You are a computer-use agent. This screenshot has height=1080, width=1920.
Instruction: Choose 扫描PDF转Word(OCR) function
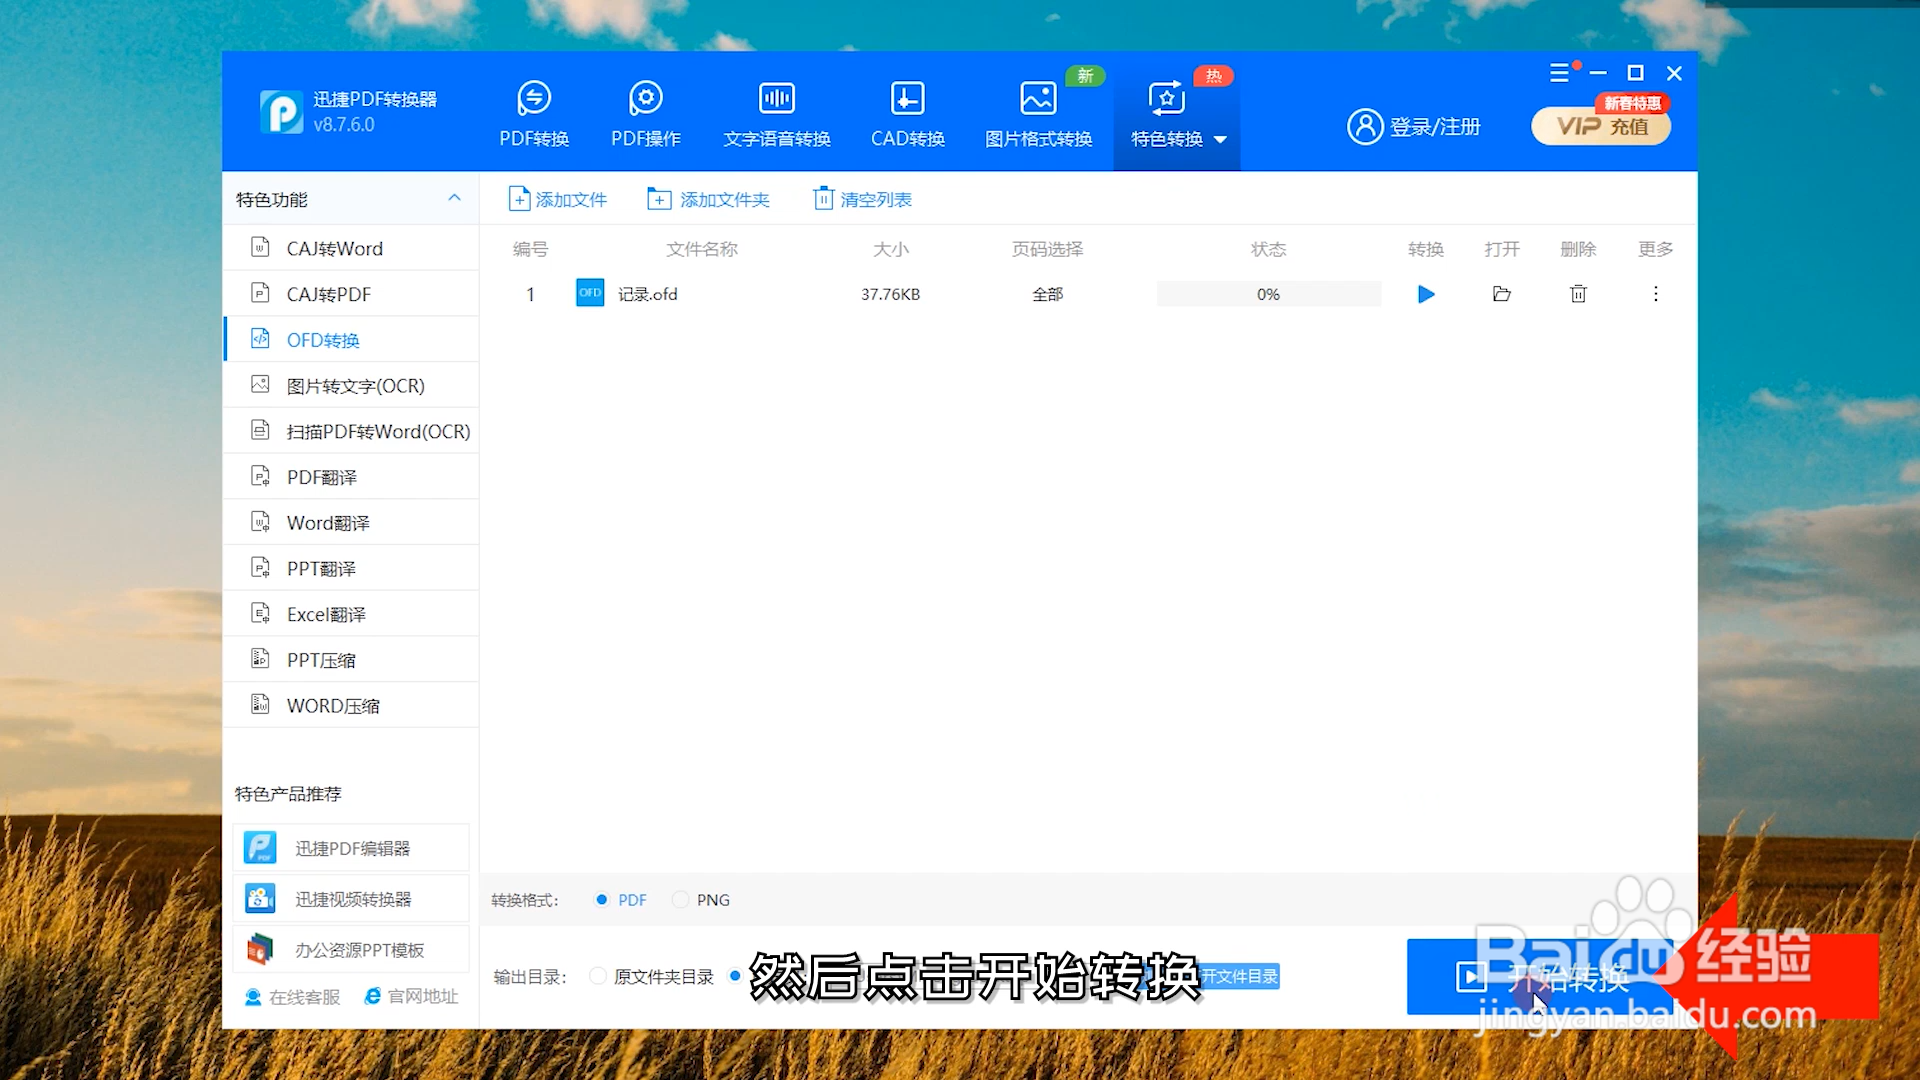pyautogui.click(x=351, y=431)
